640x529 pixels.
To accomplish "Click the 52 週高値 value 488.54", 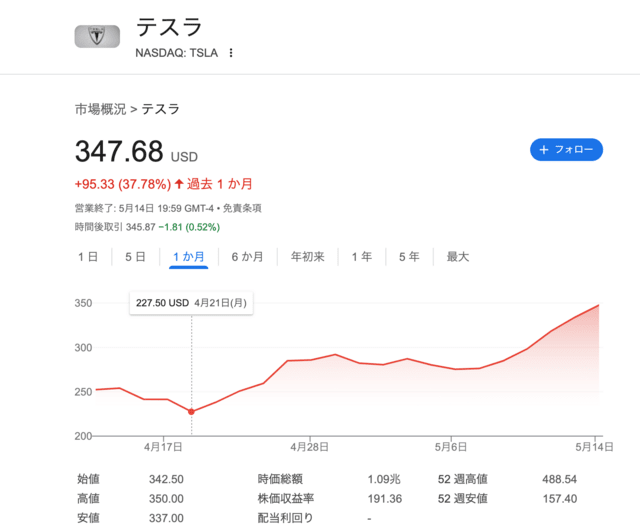I will 560,479.
